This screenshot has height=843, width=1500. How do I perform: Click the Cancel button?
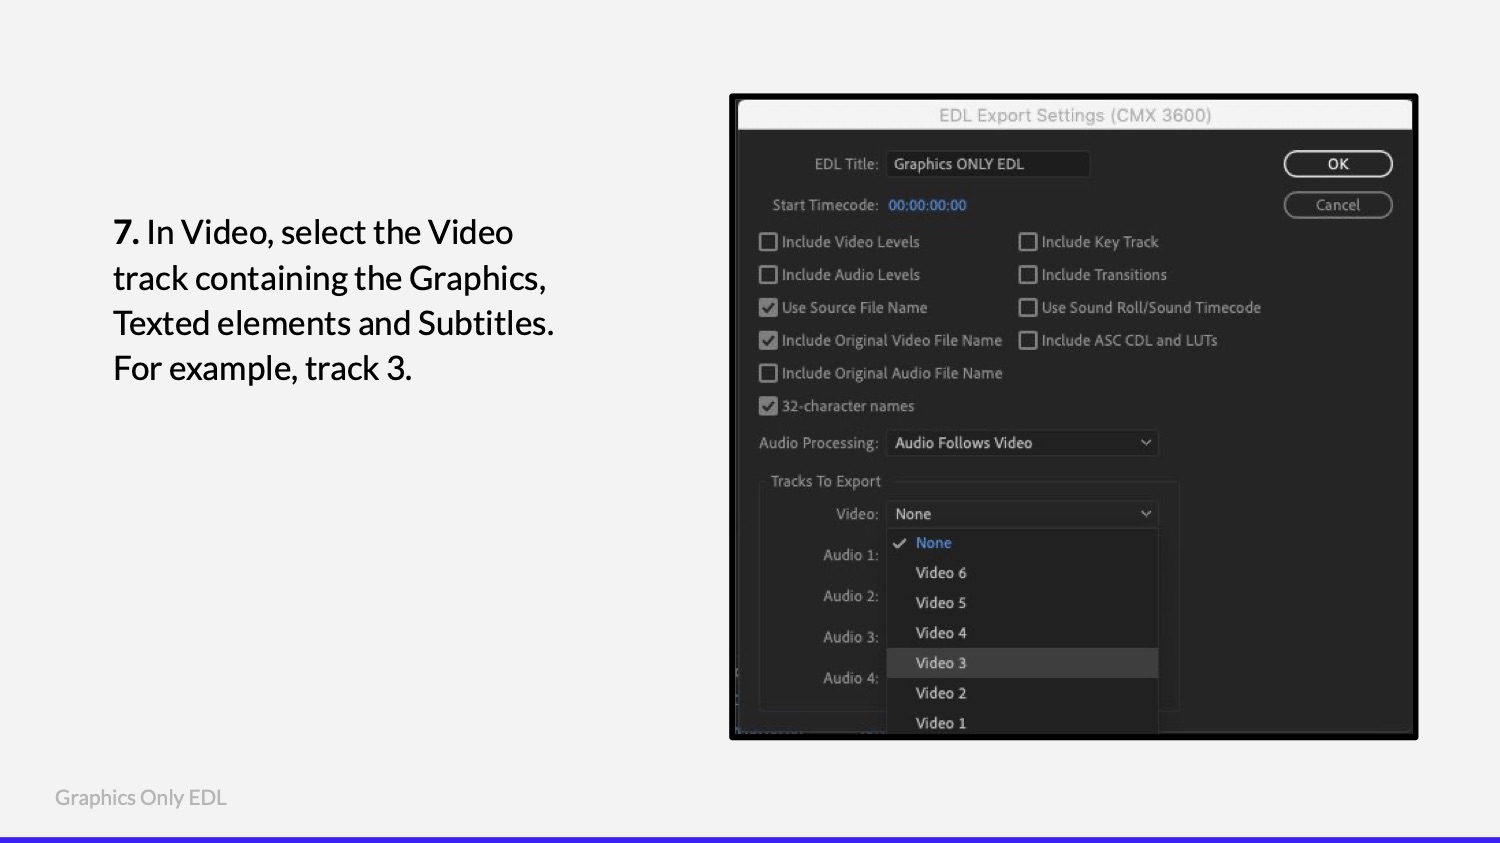coord(1338,205)
